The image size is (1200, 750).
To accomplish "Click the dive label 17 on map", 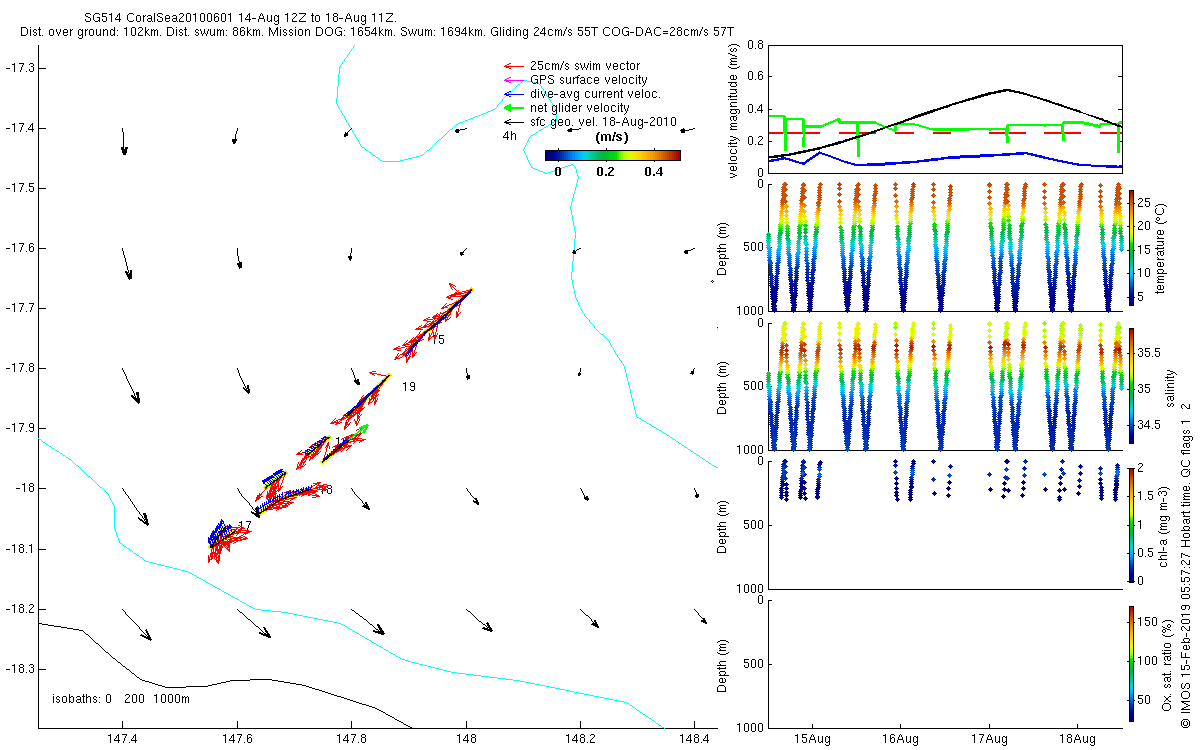I will click(x=244, y=526).
